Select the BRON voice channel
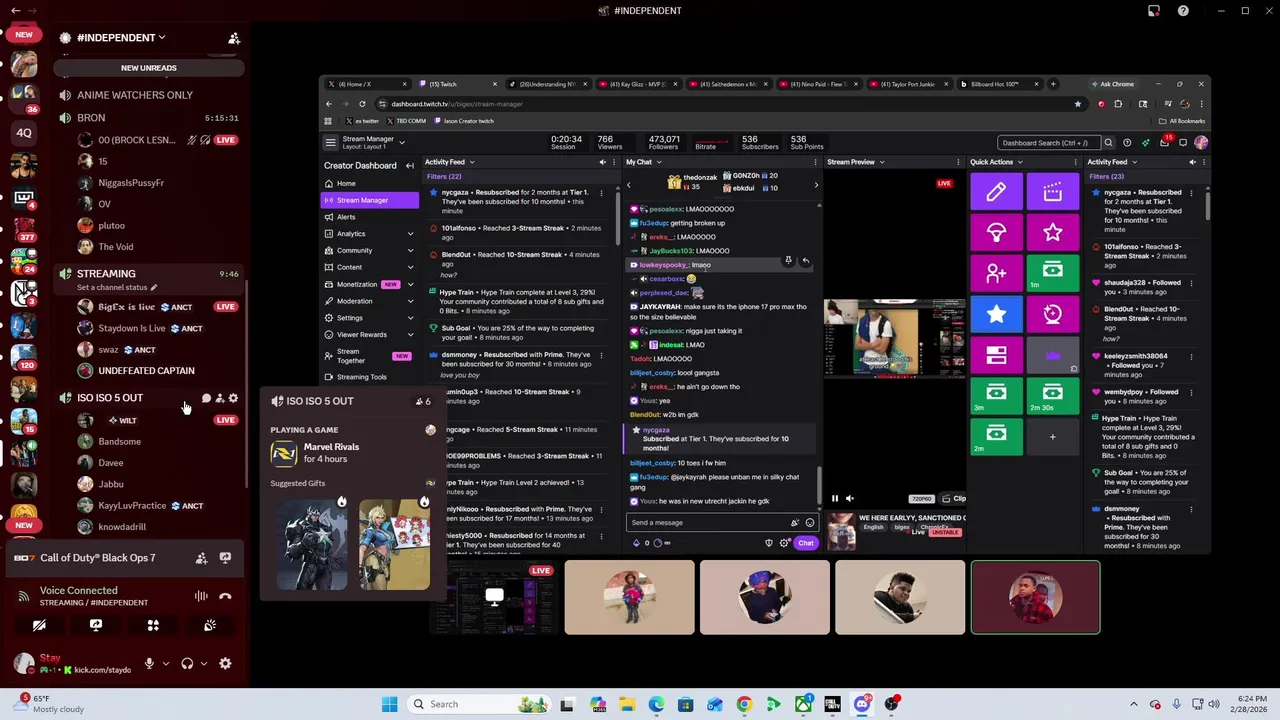Screen dimensions: 1280x720 (x=148, y=118)
